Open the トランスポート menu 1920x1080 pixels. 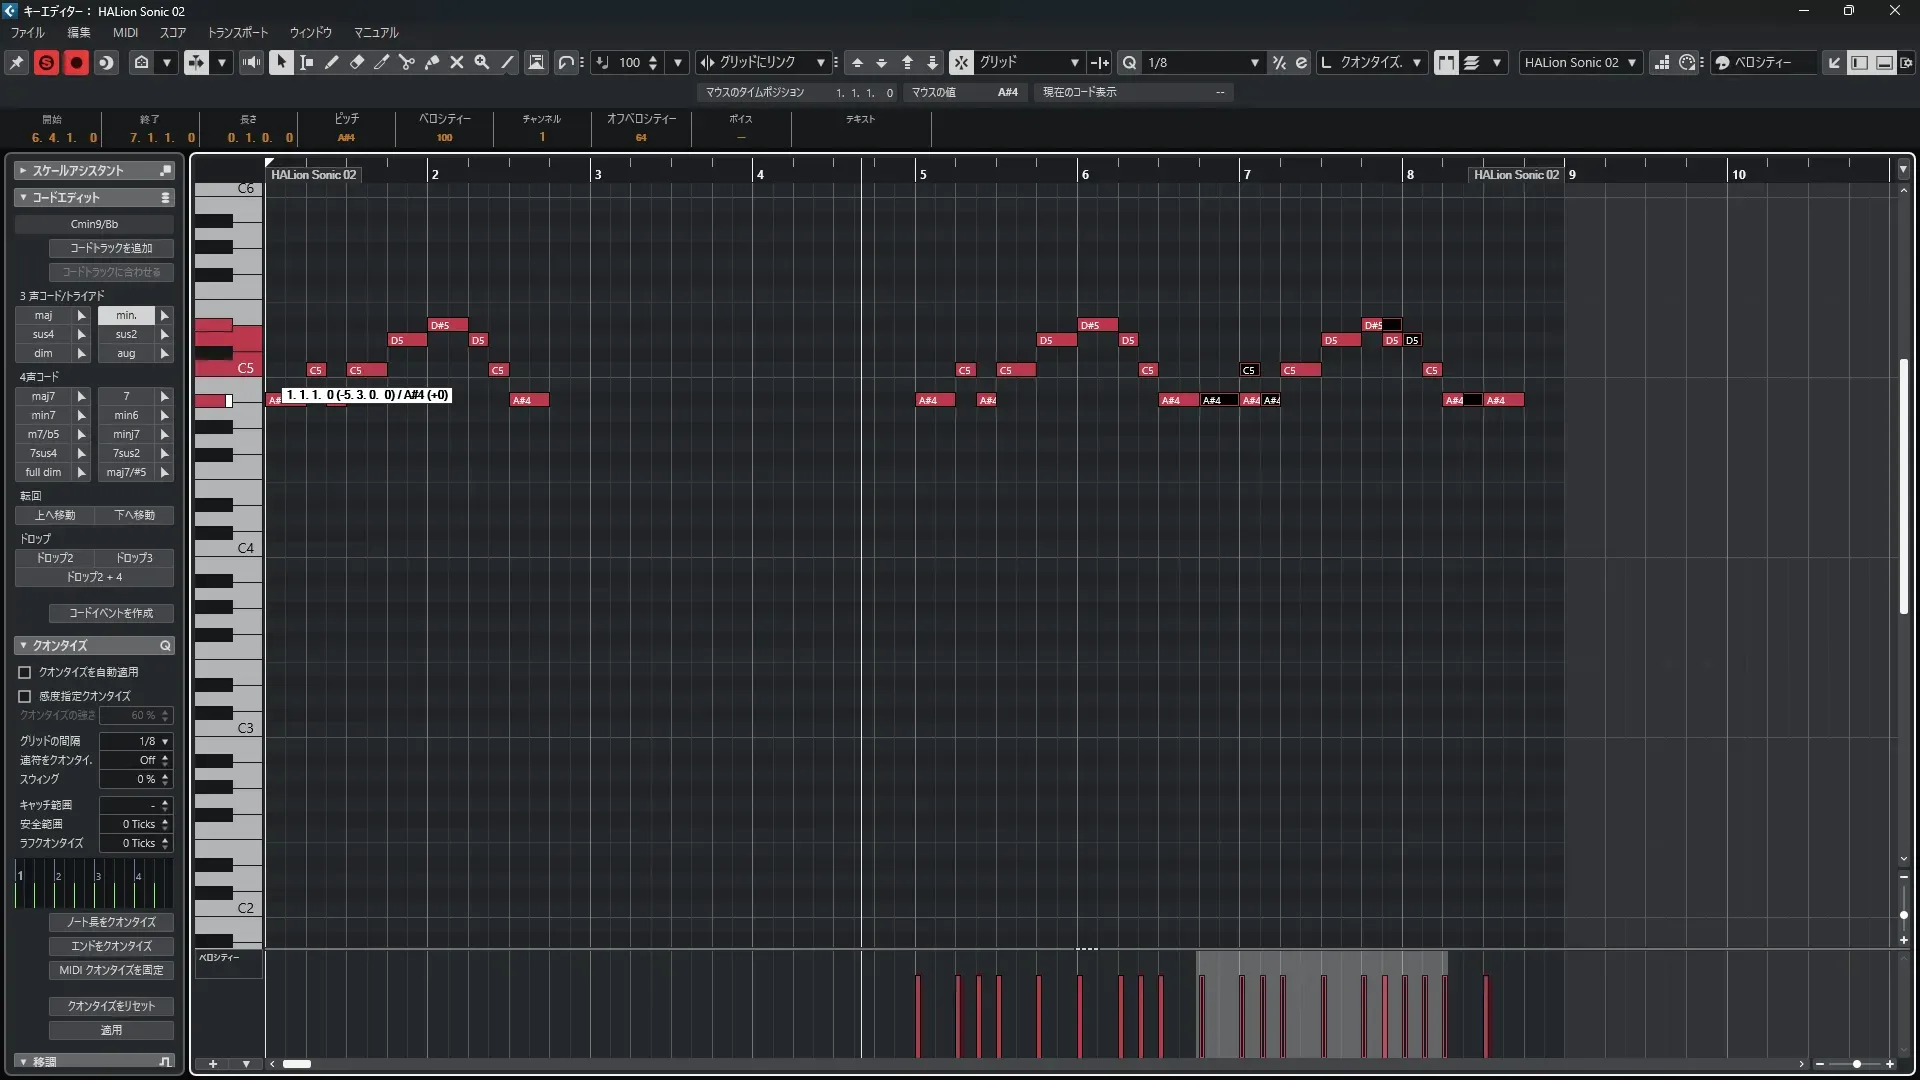click(x=237, y=32)
